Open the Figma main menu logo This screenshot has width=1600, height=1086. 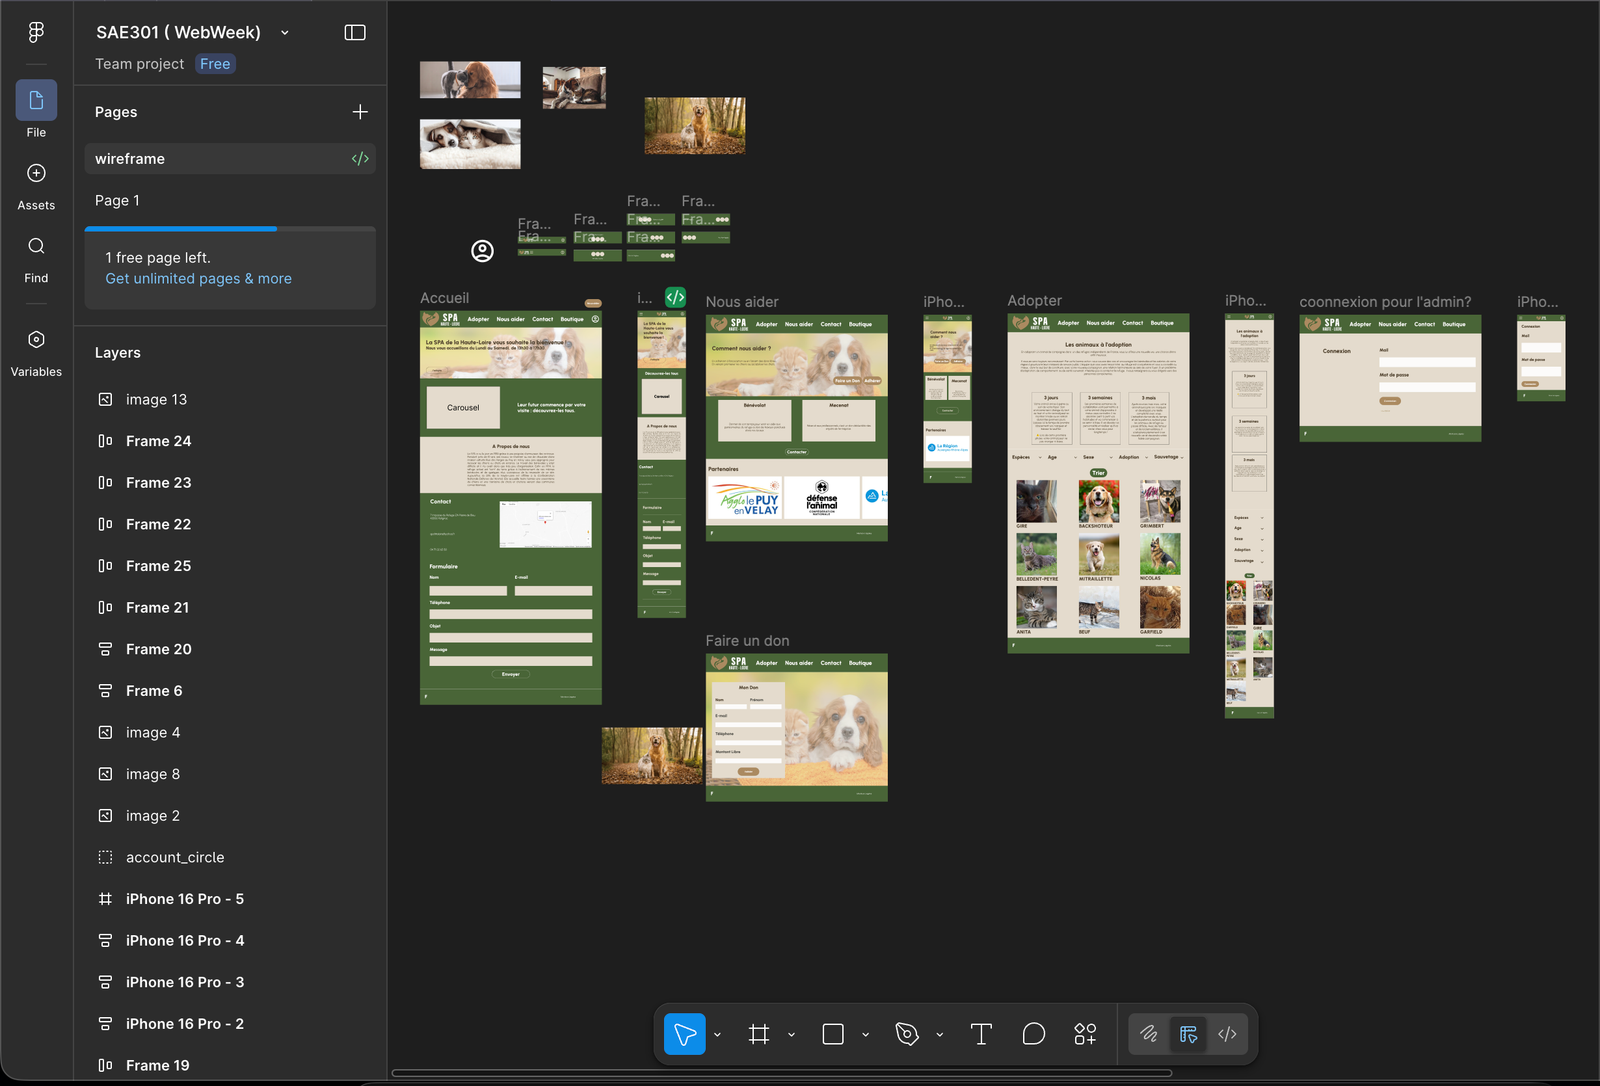coord(36,32)
